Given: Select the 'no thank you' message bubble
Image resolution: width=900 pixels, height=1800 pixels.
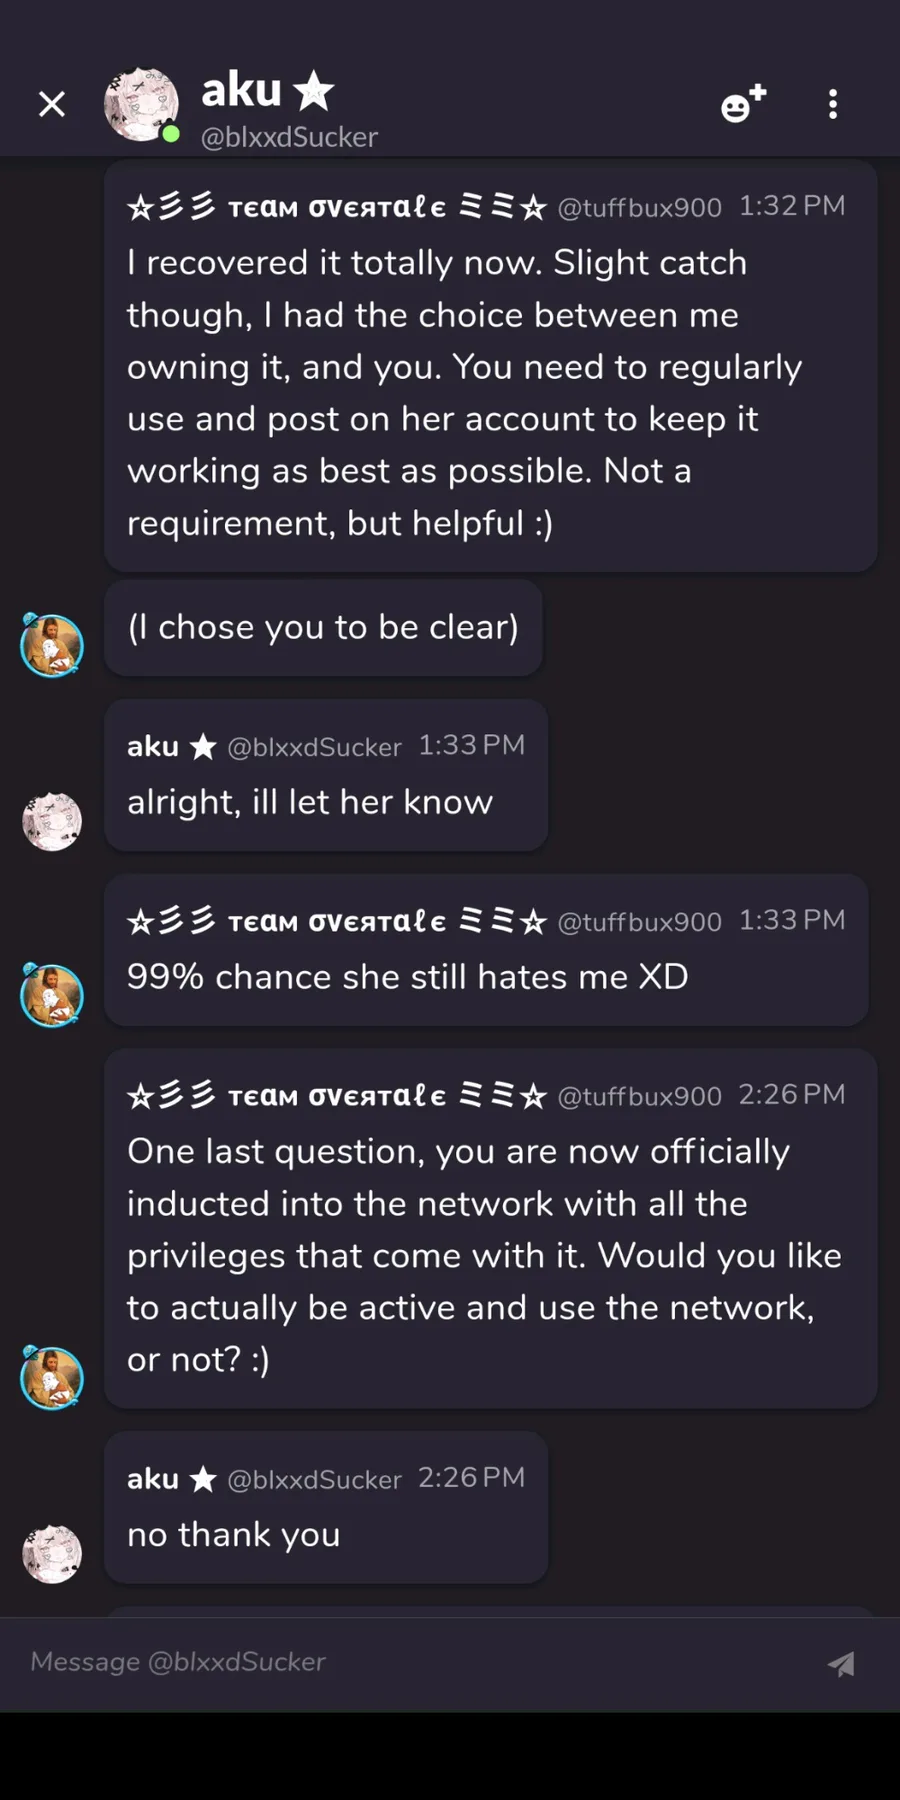Looking at the screenshot, I should [326, 1507].
